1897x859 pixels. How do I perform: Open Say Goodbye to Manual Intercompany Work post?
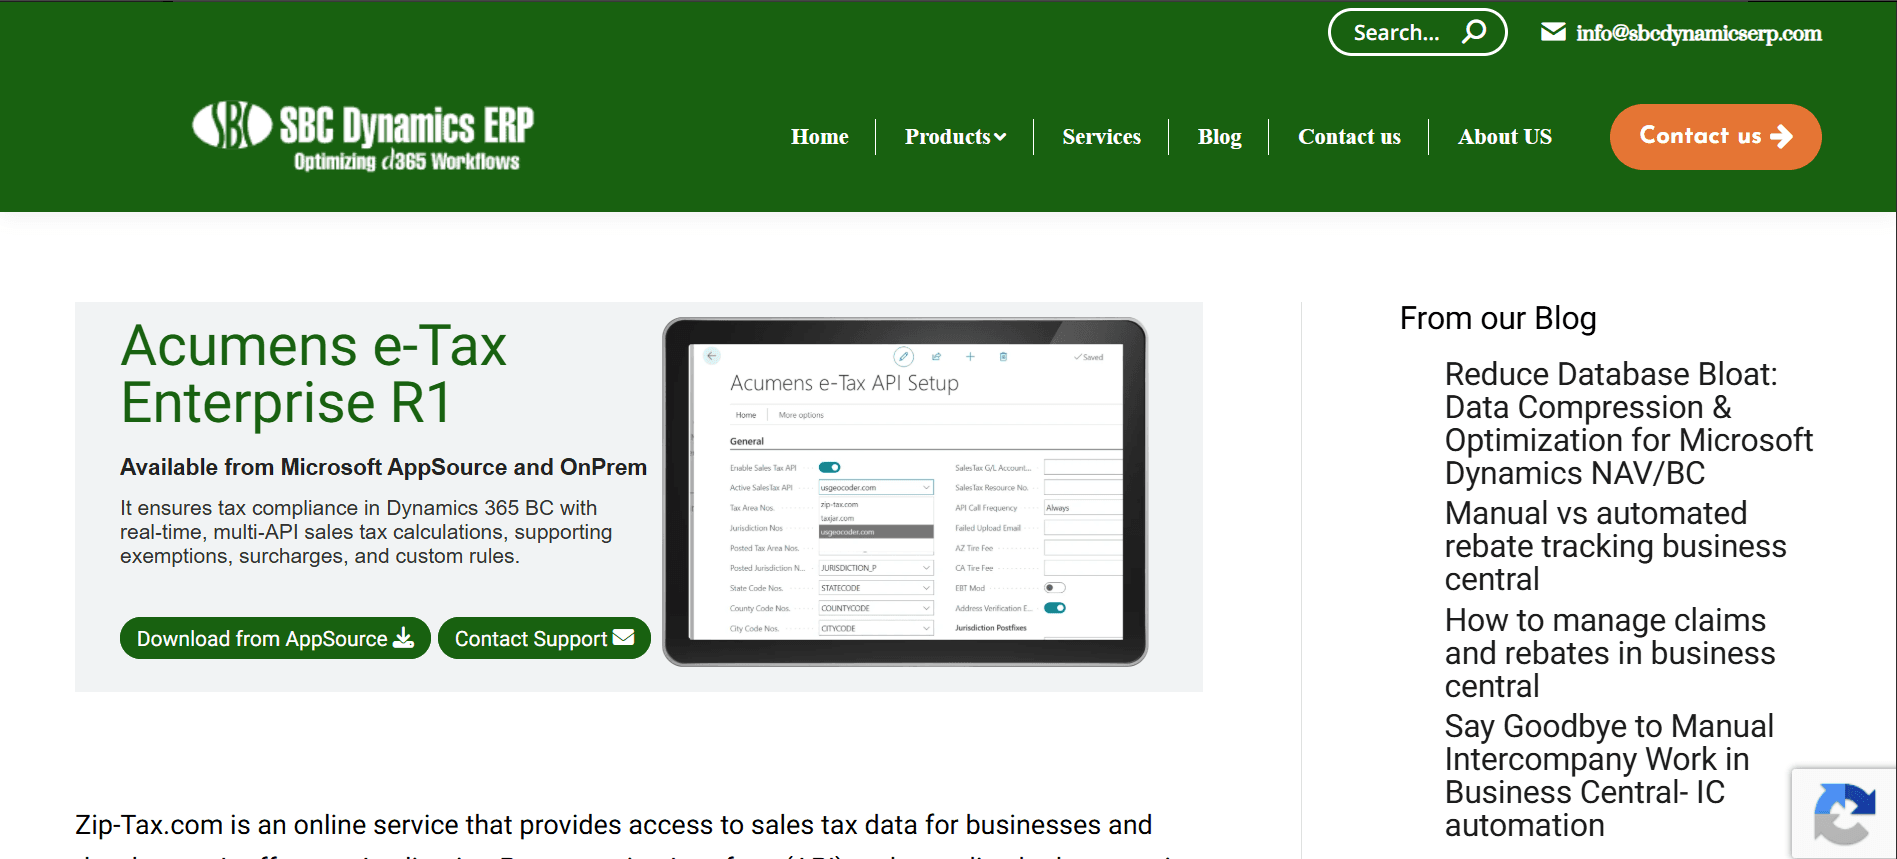pyautogui.click(x=1610, y=776)
